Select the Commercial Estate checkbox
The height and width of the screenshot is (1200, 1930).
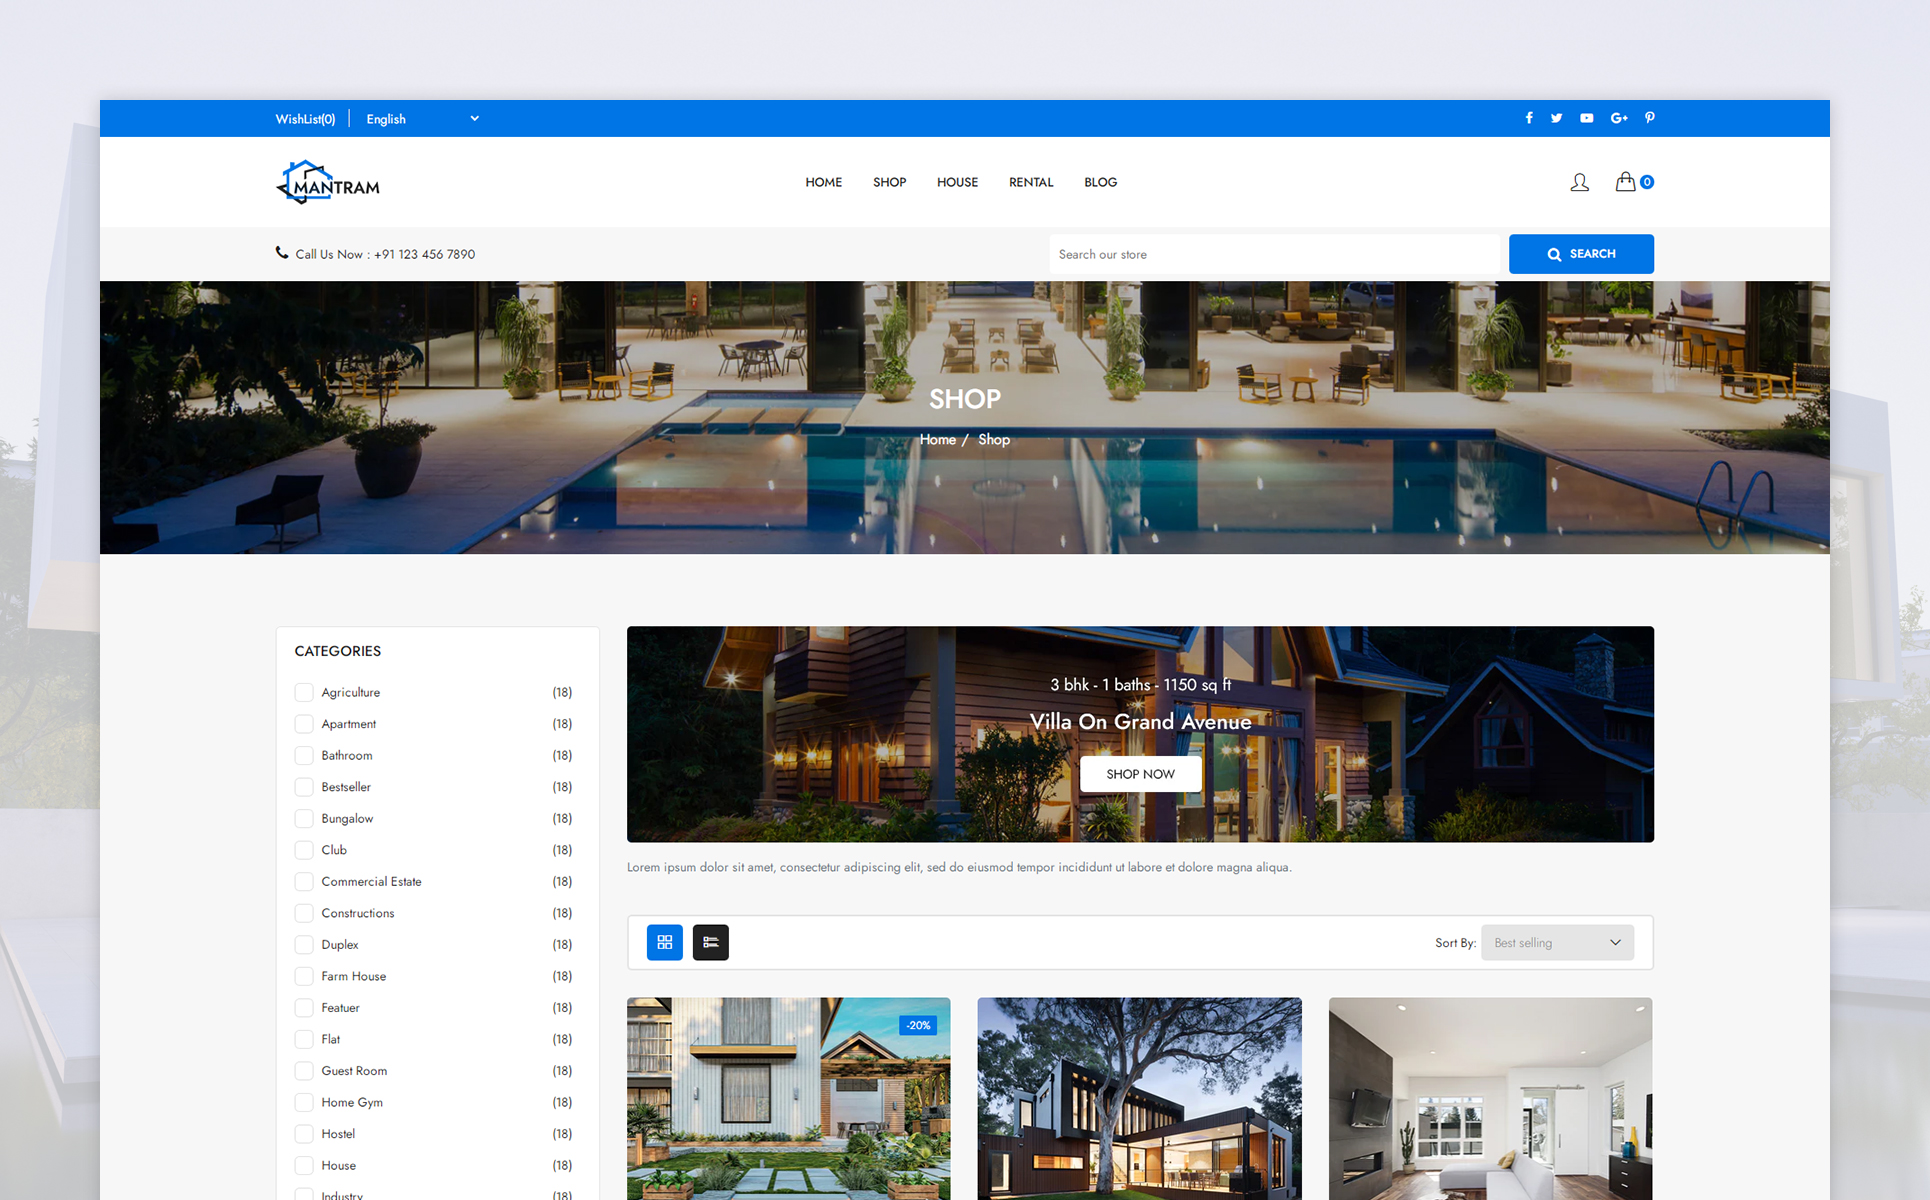(304, 881)
